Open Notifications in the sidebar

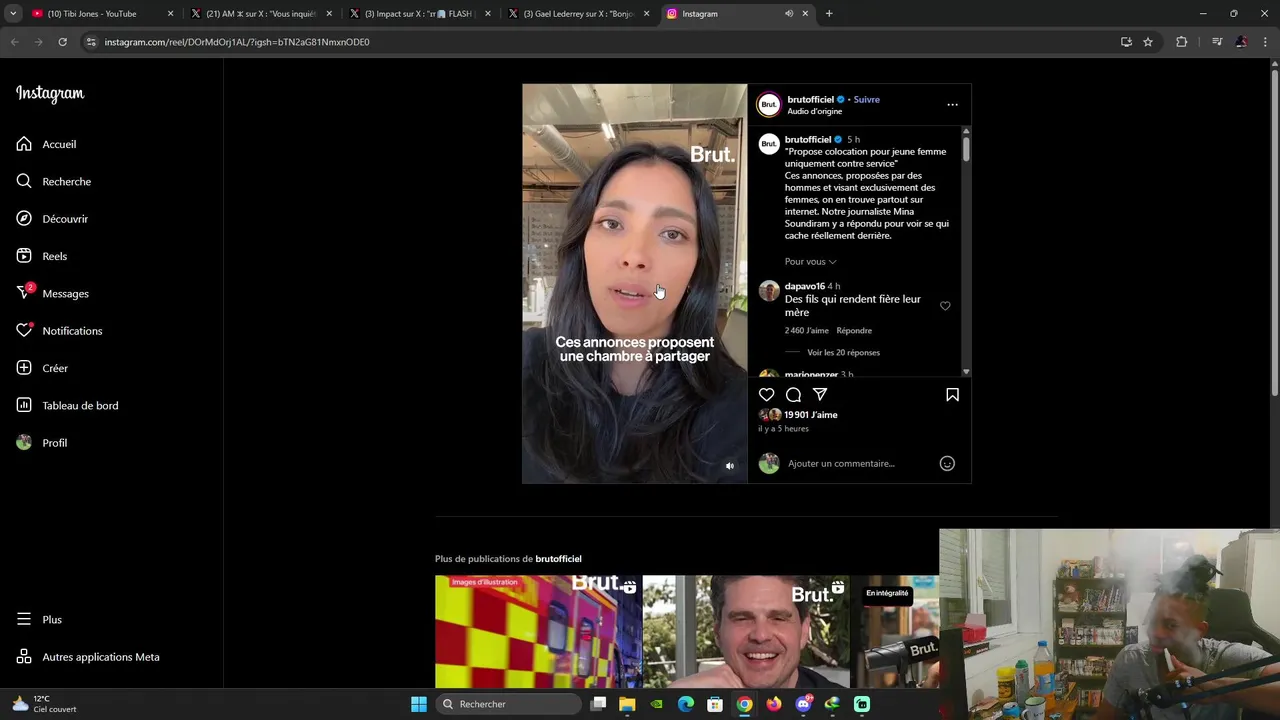59,331
